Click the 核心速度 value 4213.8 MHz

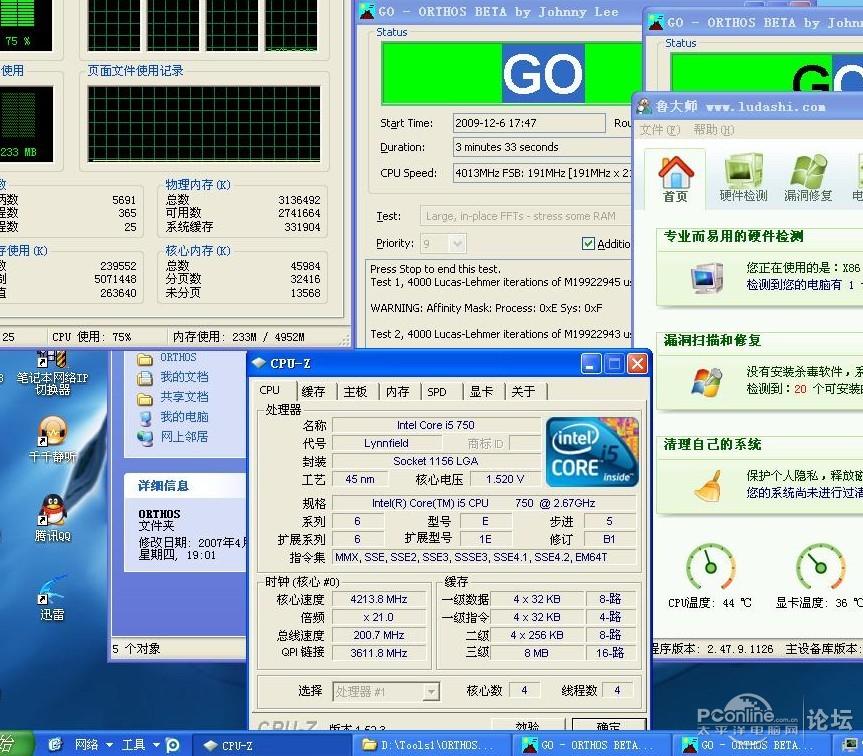click(379, 599)
